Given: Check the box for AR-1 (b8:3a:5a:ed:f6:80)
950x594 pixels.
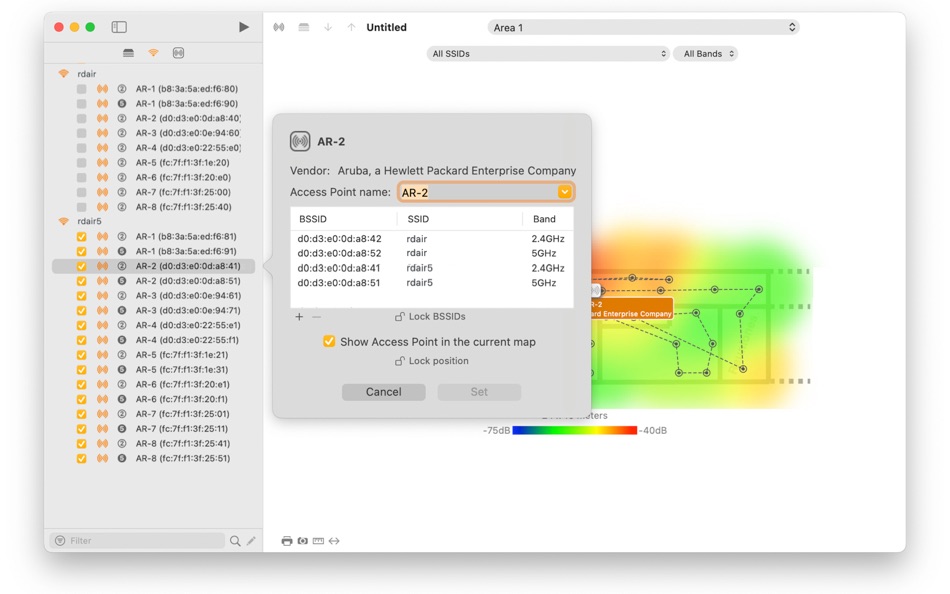Looking at the screenshot, I should pos(81,89).
